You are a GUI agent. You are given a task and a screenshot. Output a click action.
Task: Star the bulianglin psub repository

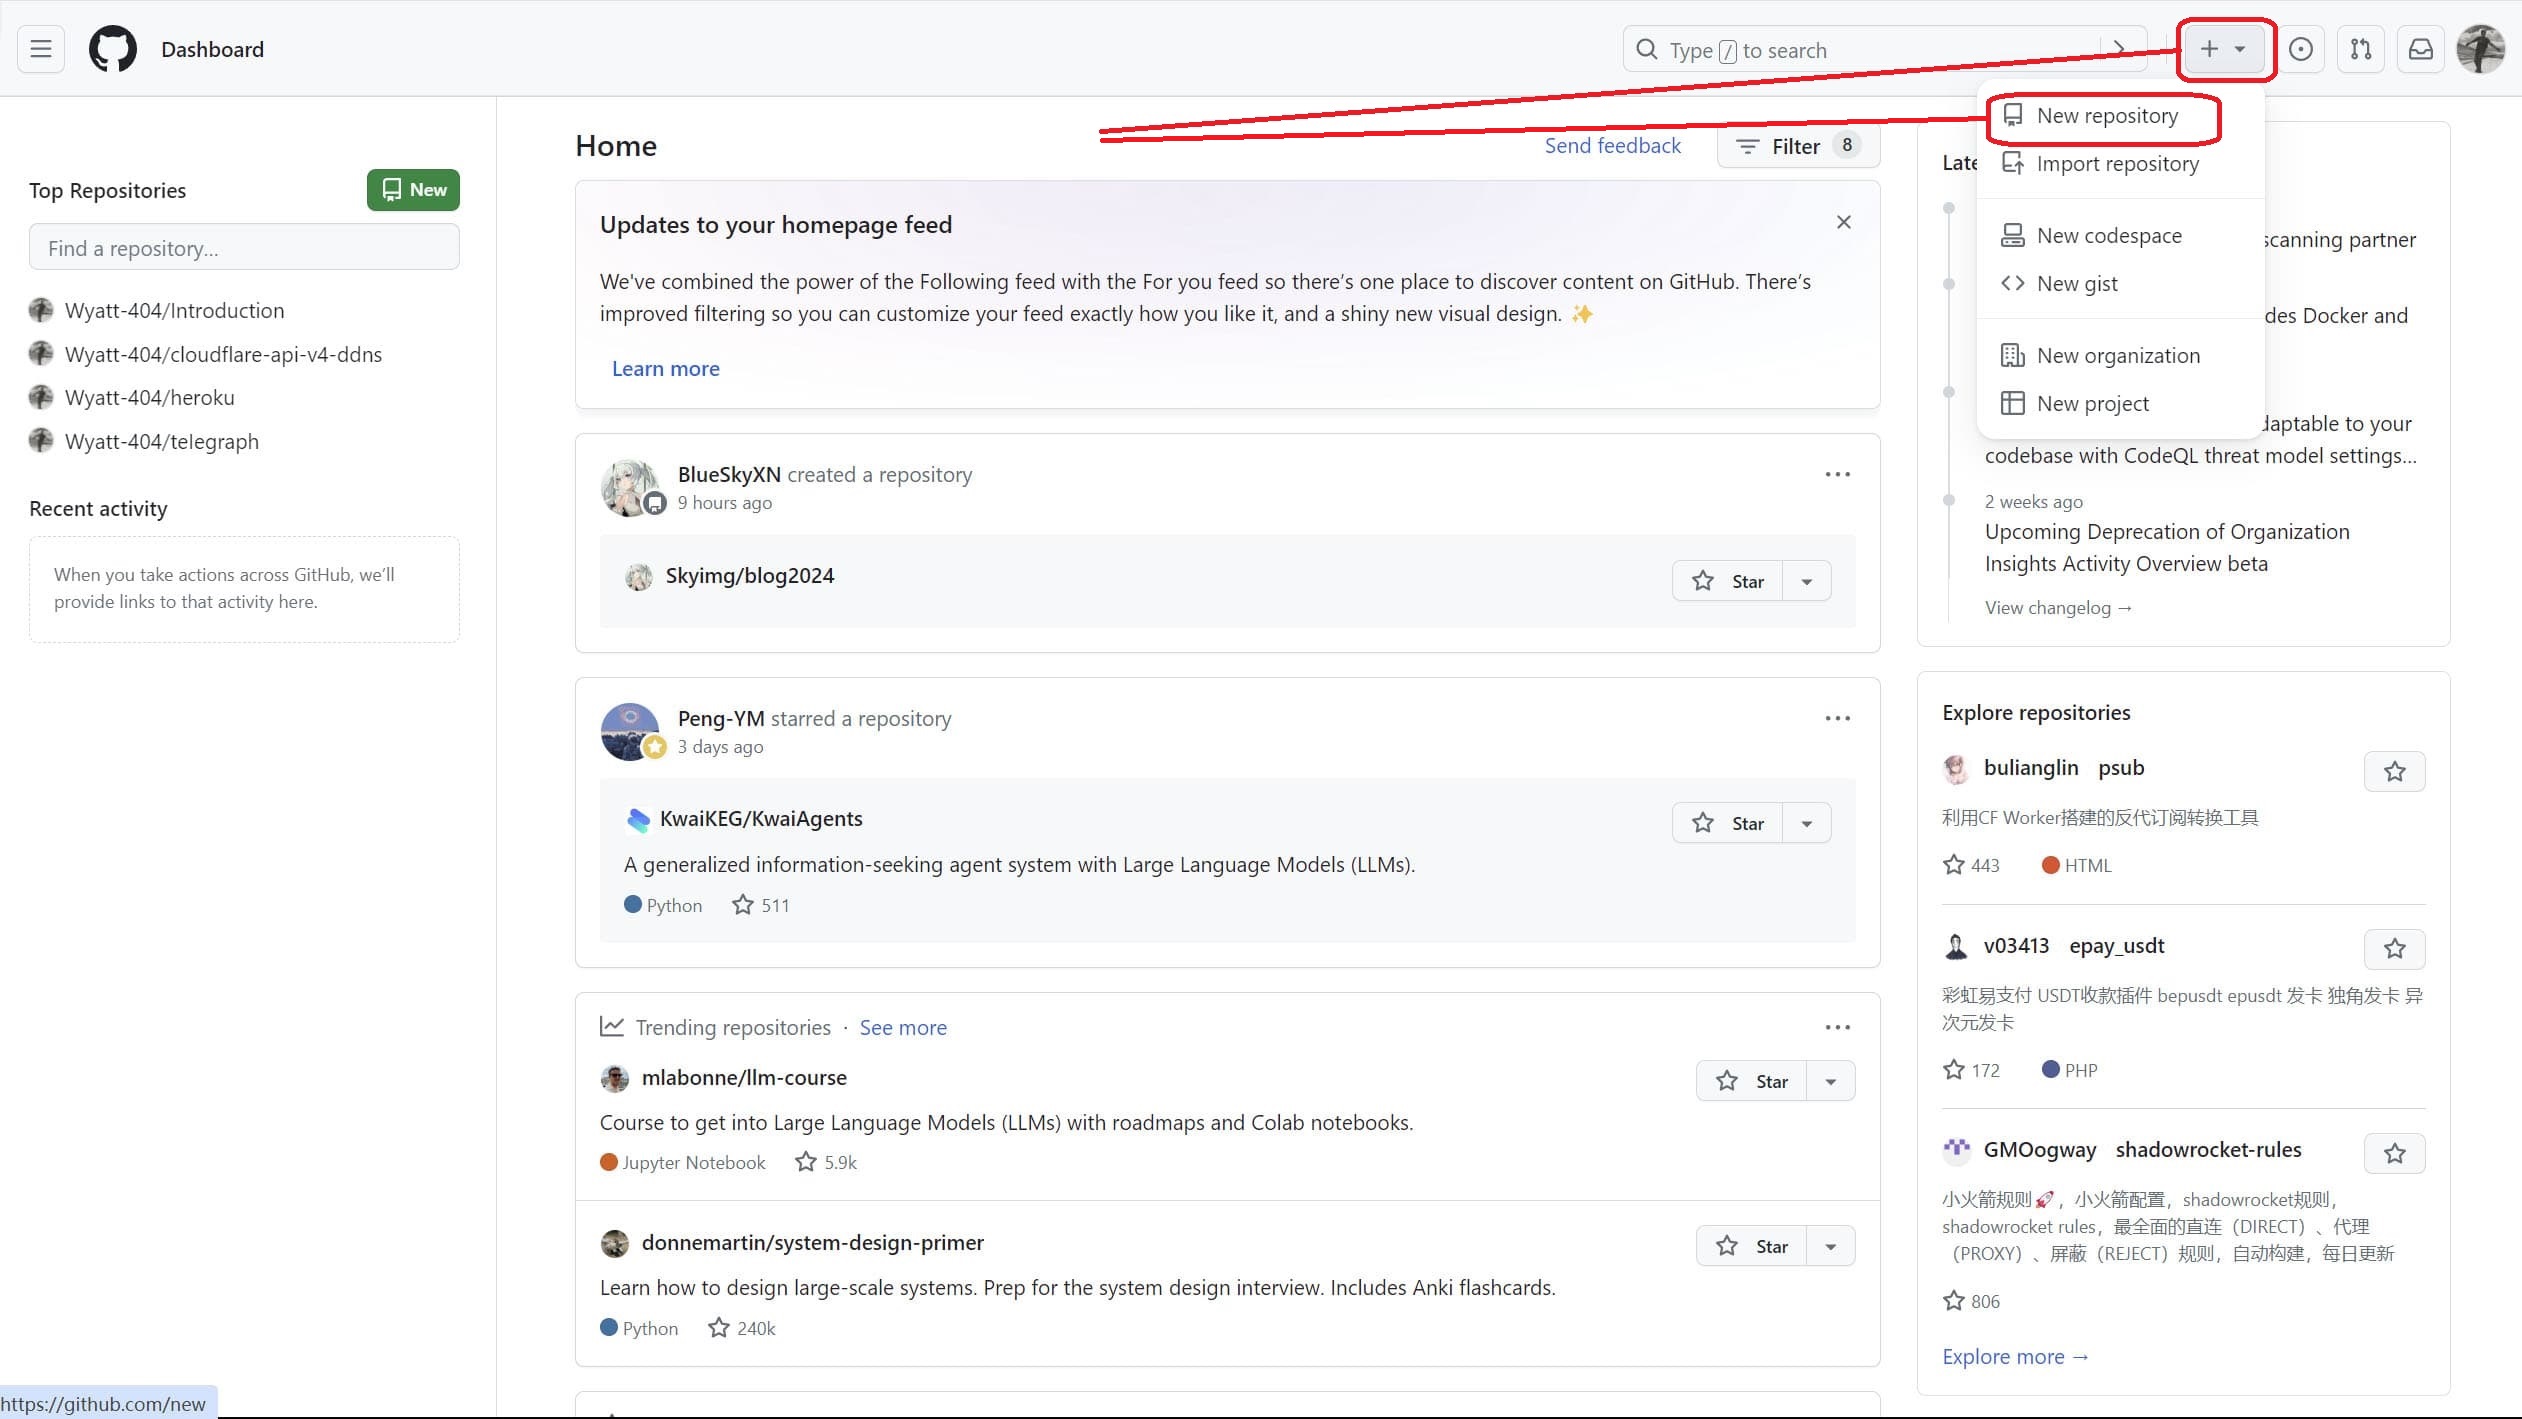pyautogui.click(x=2395, y=771)
